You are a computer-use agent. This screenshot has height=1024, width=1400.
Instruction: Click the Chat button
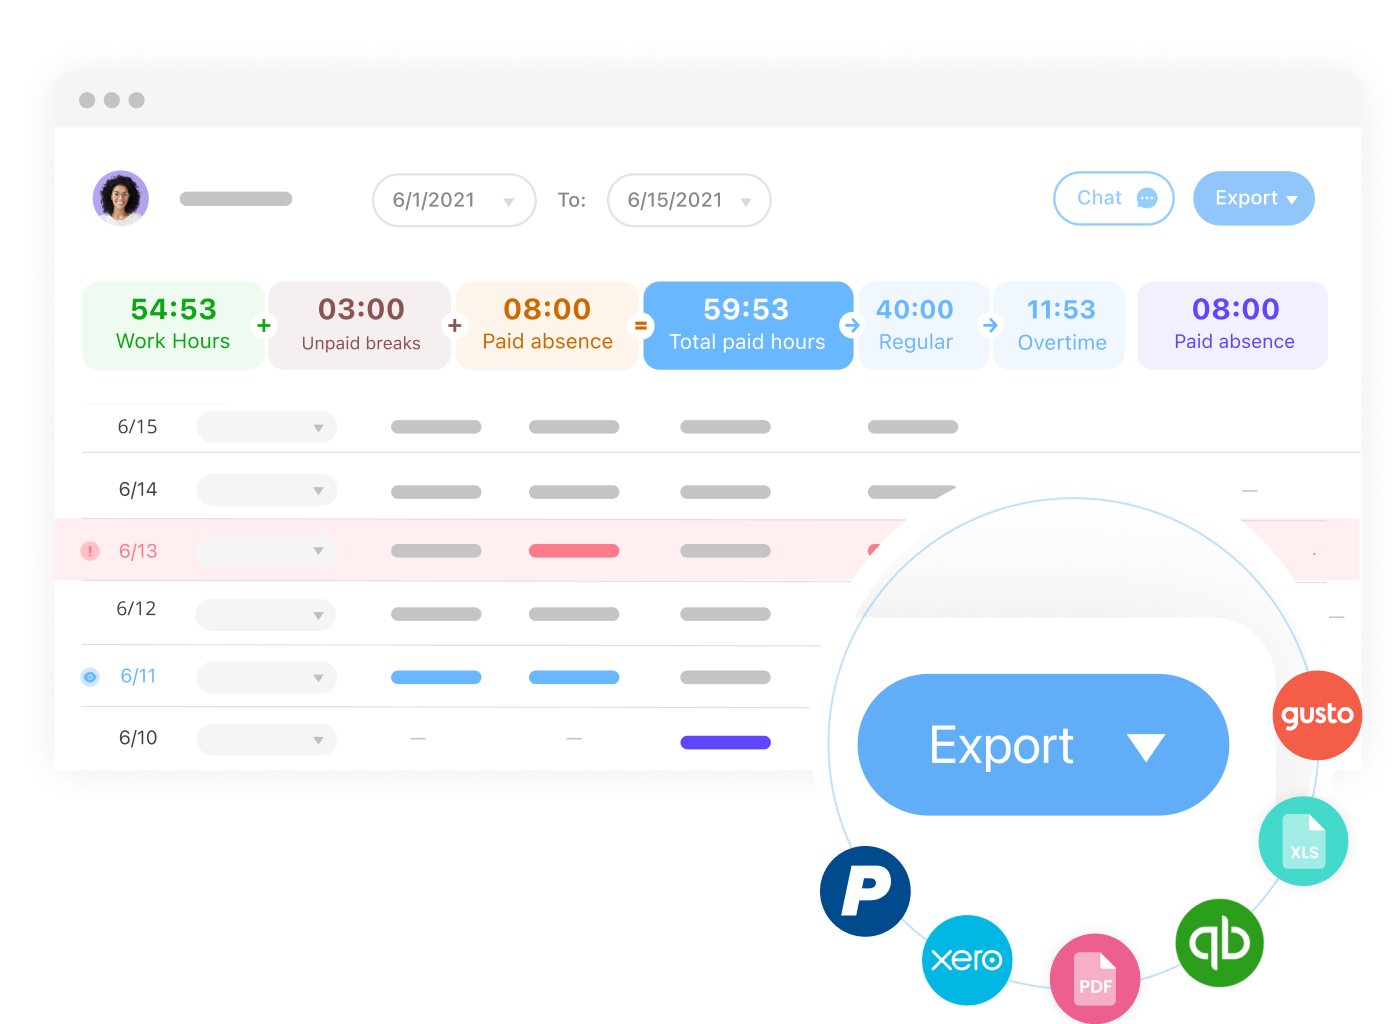pos(1113,198)
